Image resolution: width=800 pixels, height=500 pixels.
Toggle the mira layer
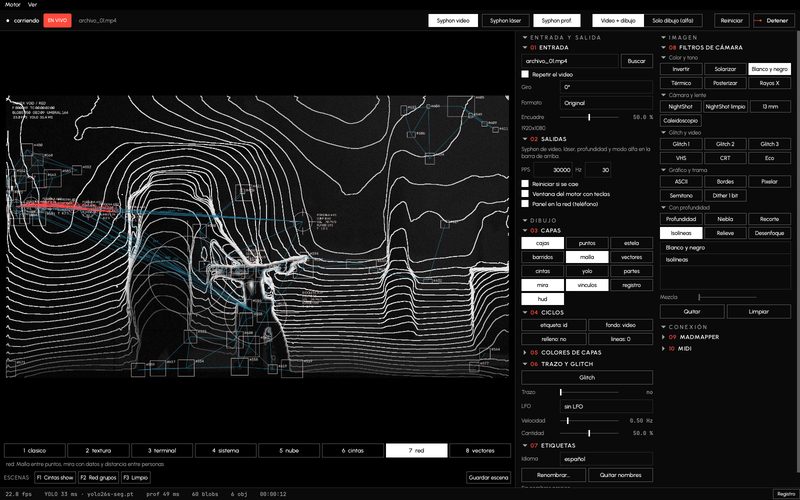542,285
